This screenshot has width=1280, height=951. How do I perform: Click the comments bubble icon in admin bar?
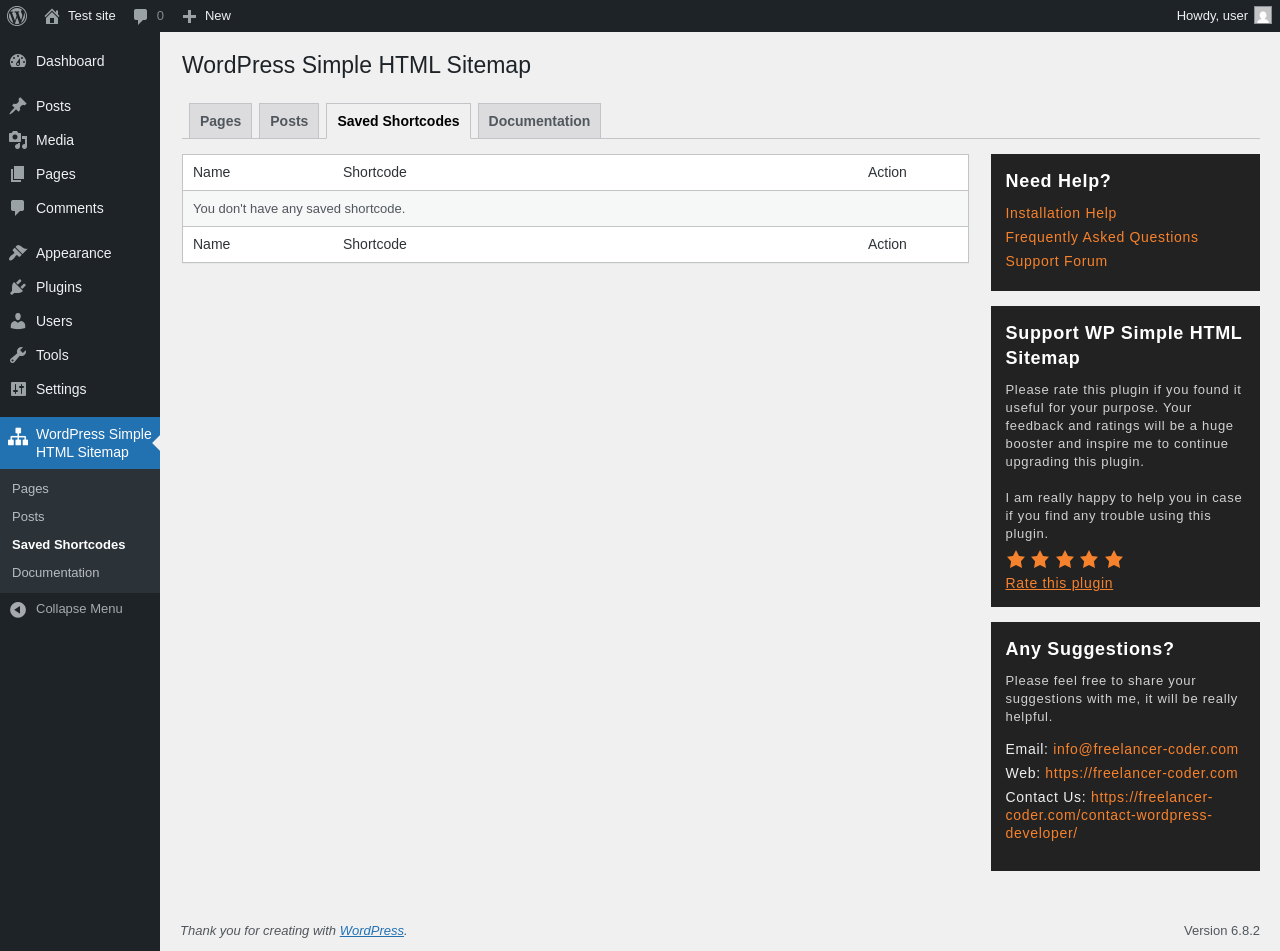(141, 16)
